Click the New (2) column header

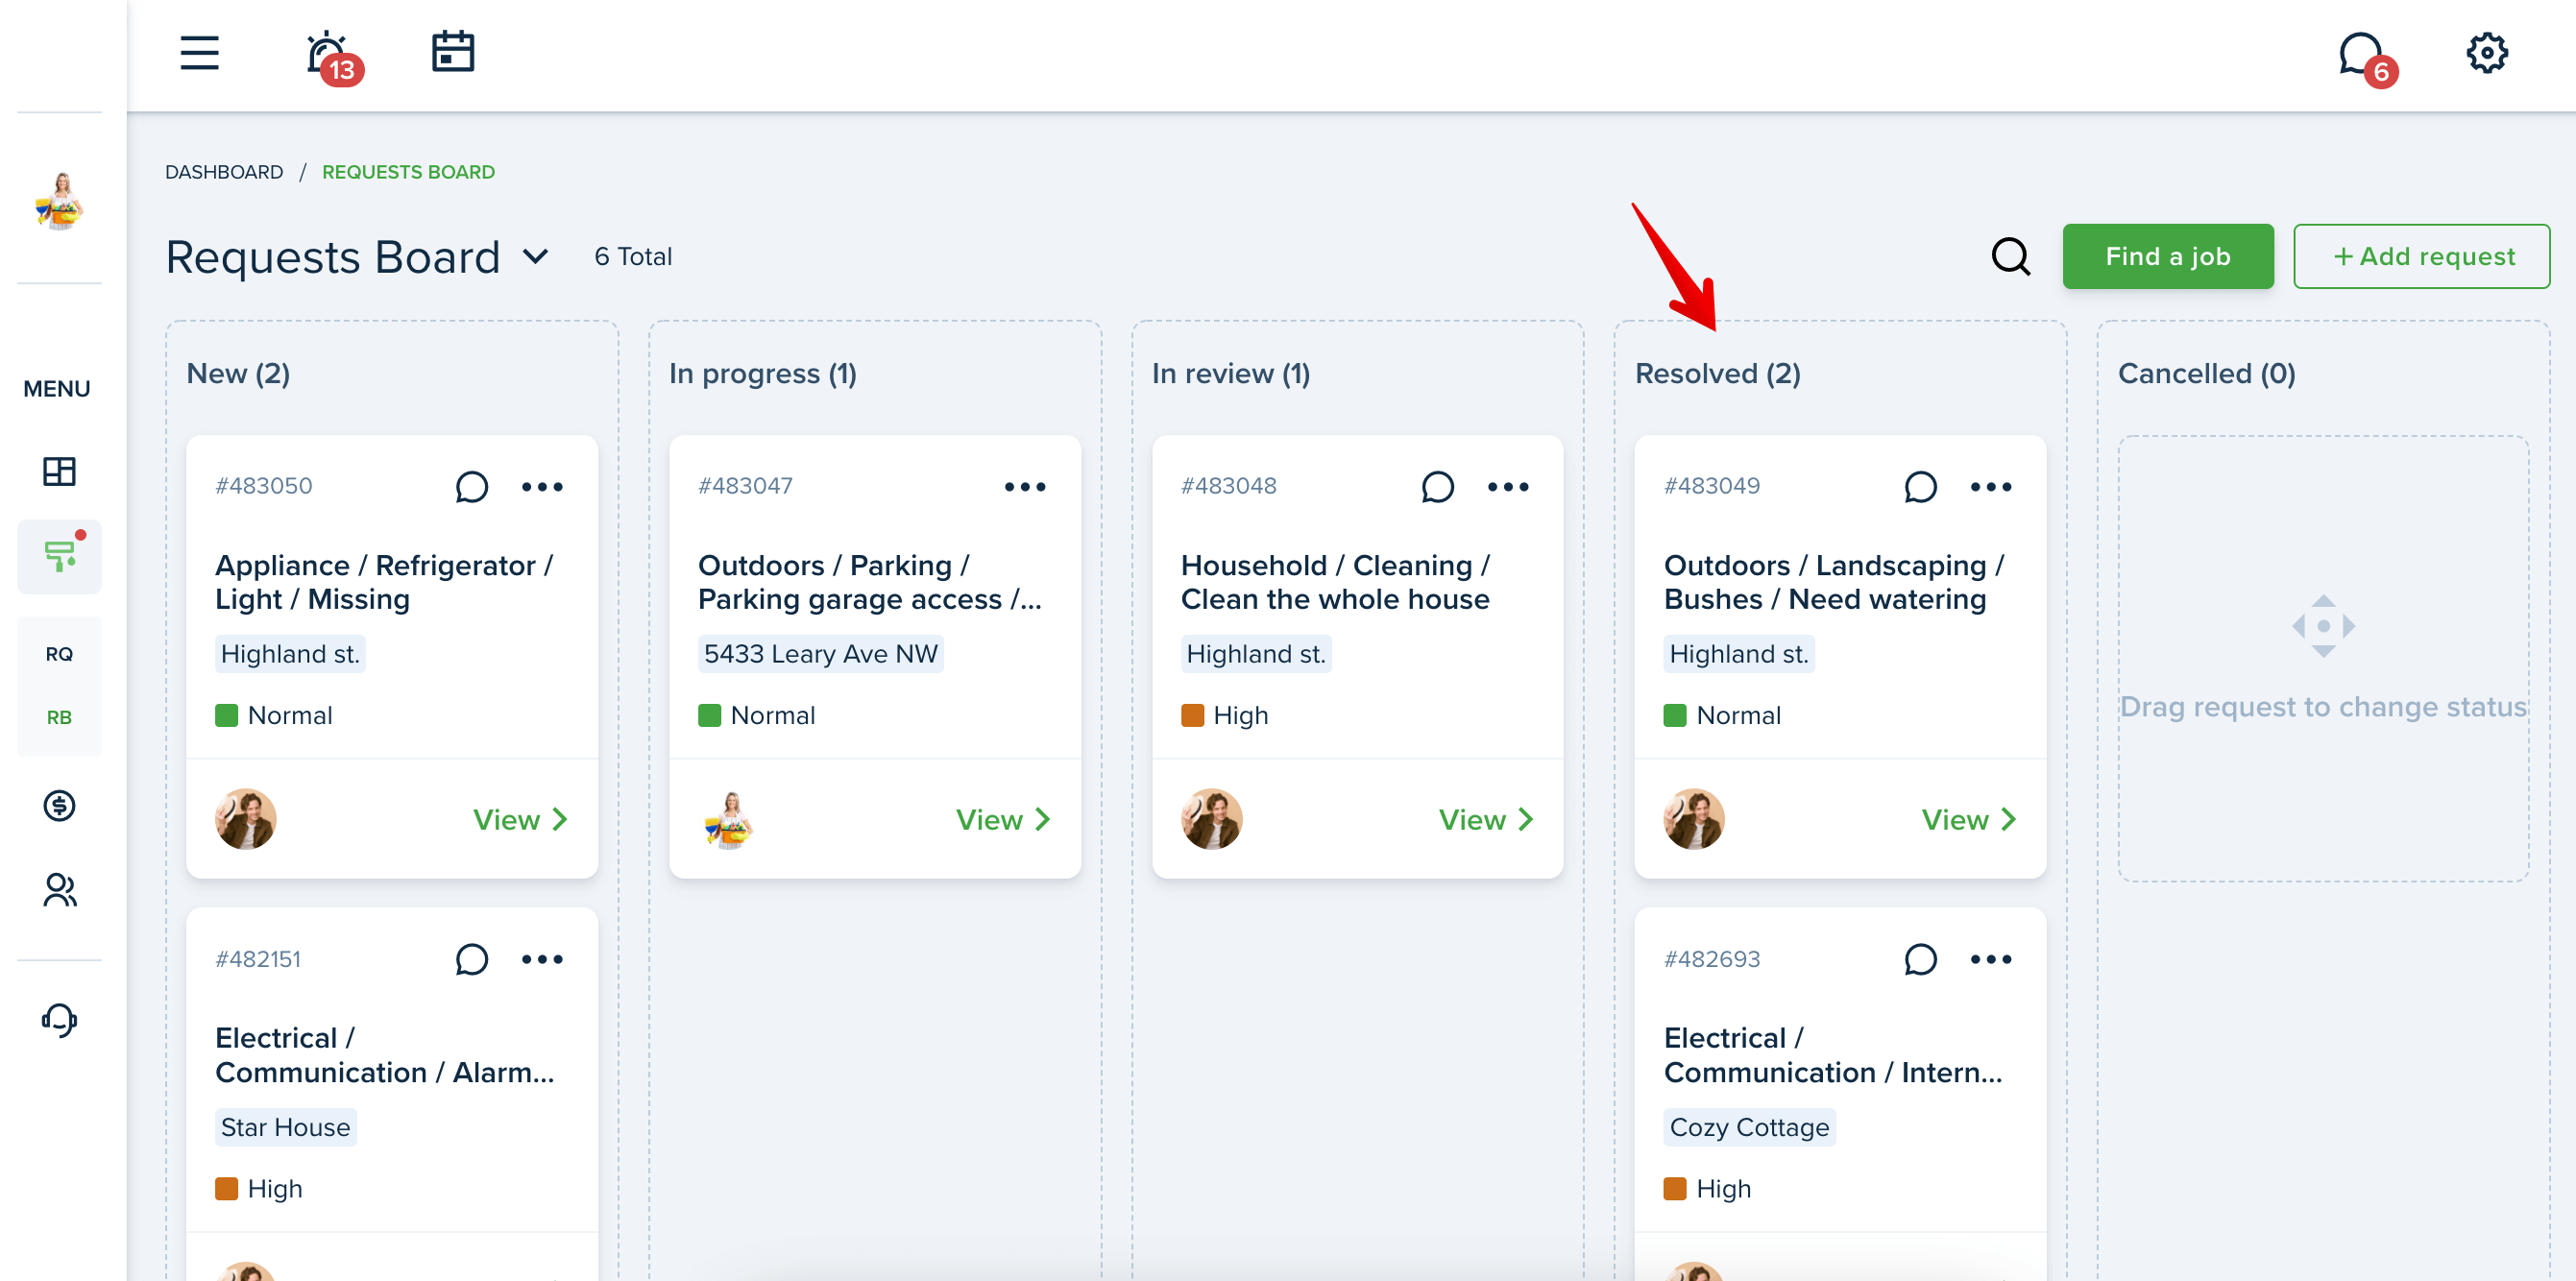pyautogui.click(x=238, y=374)
